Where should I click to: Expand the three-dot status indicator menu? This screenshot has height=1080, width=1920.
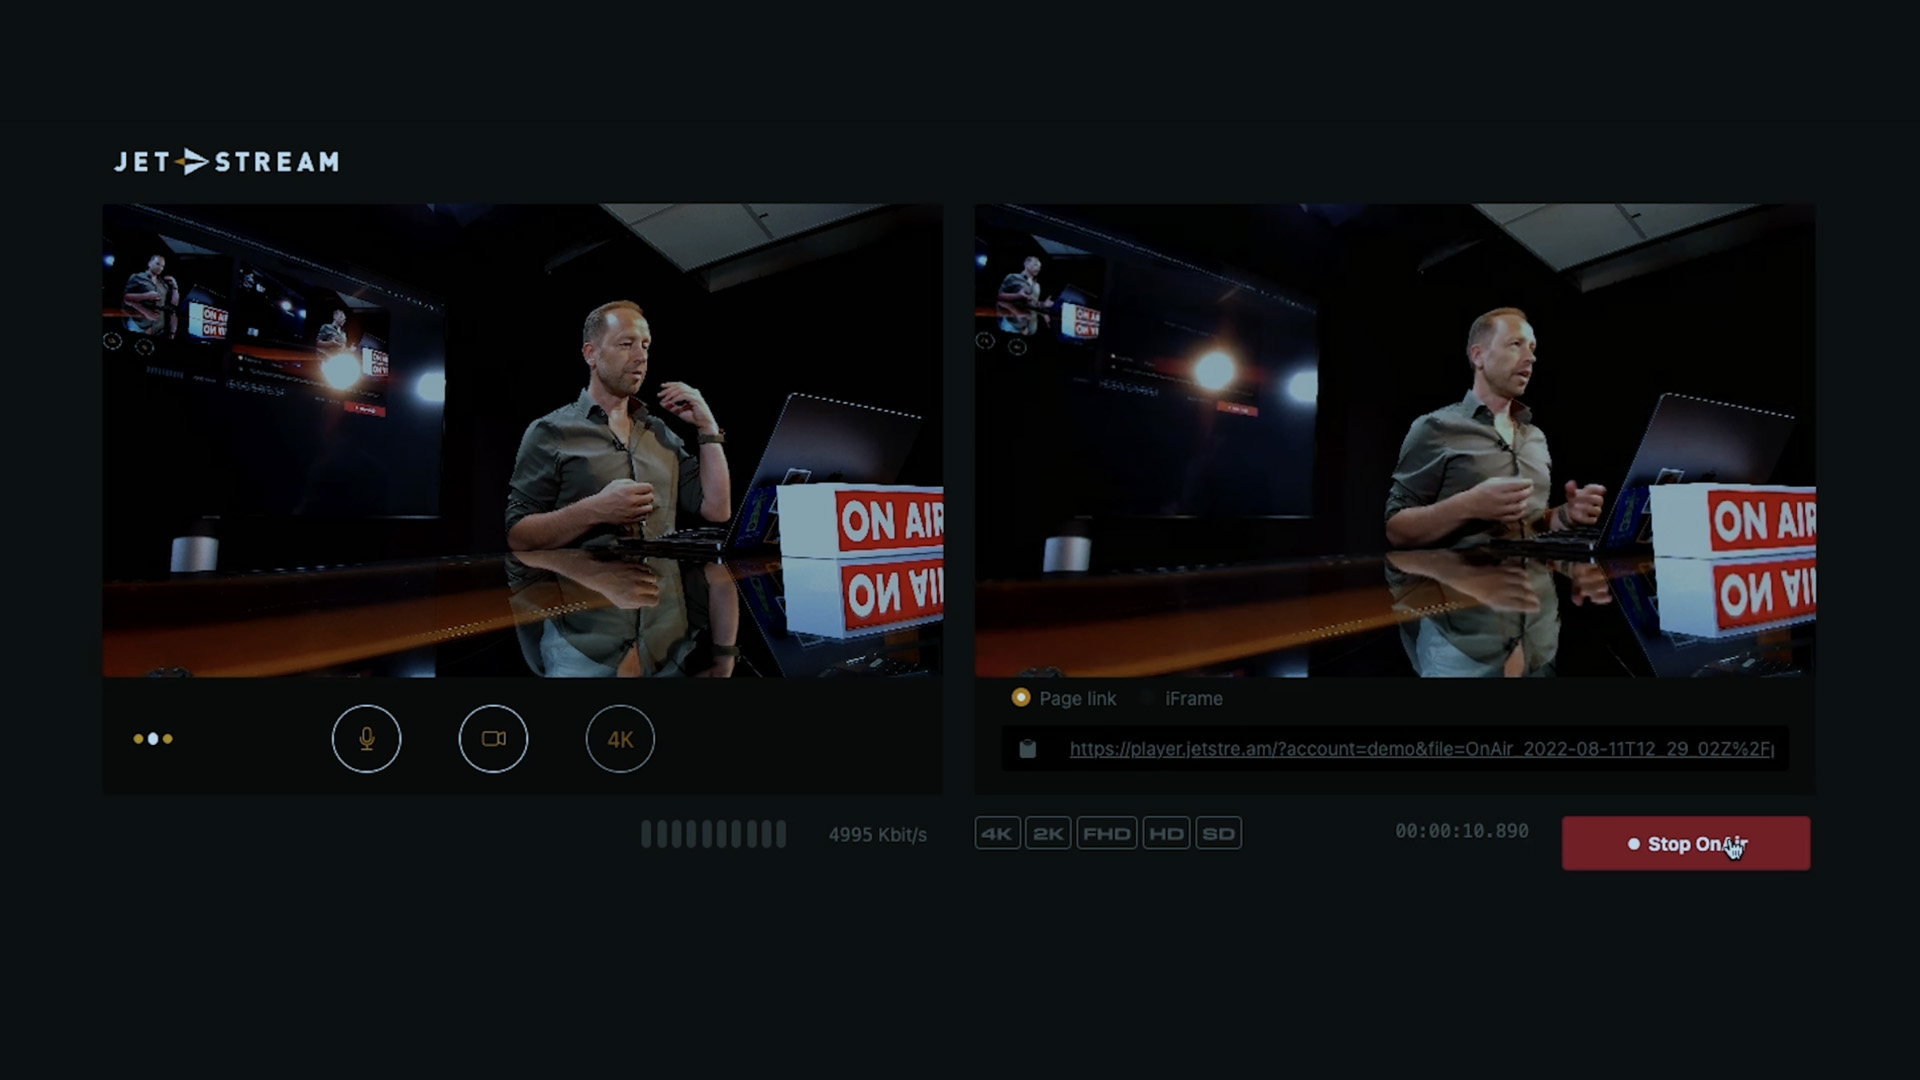[x=152, y=739]
